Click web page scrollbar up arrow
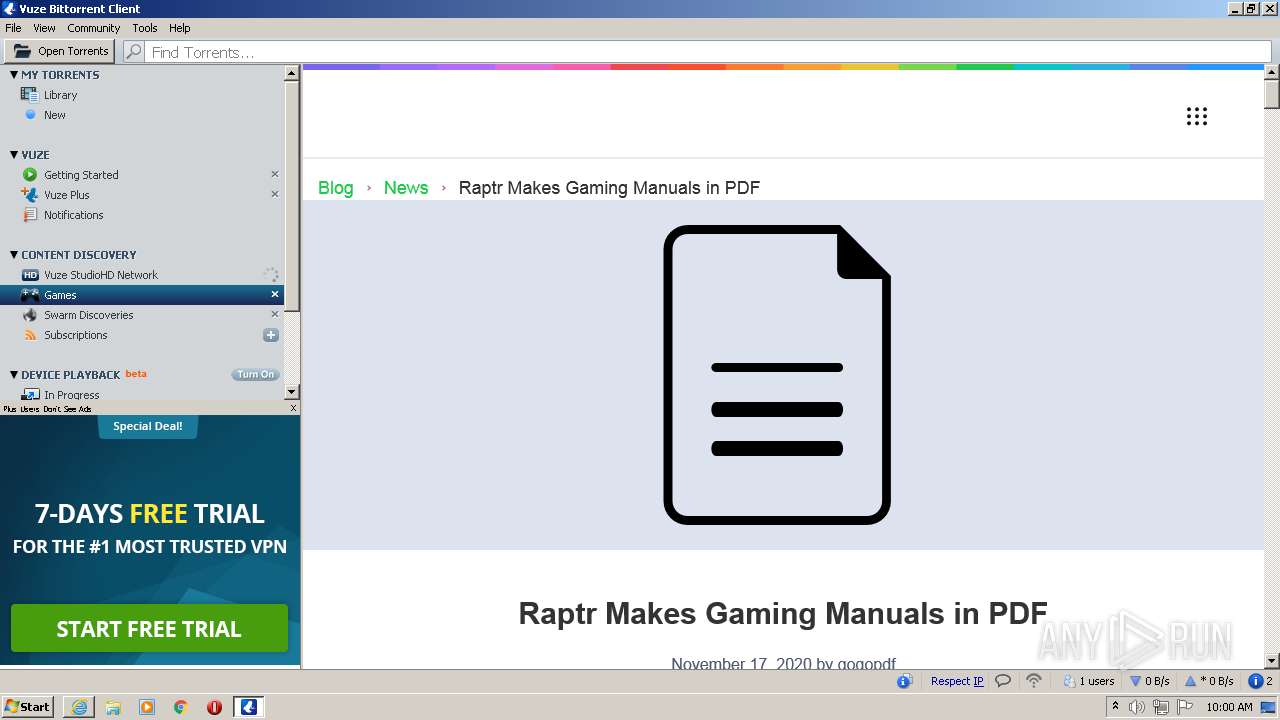 (1272, 72)
